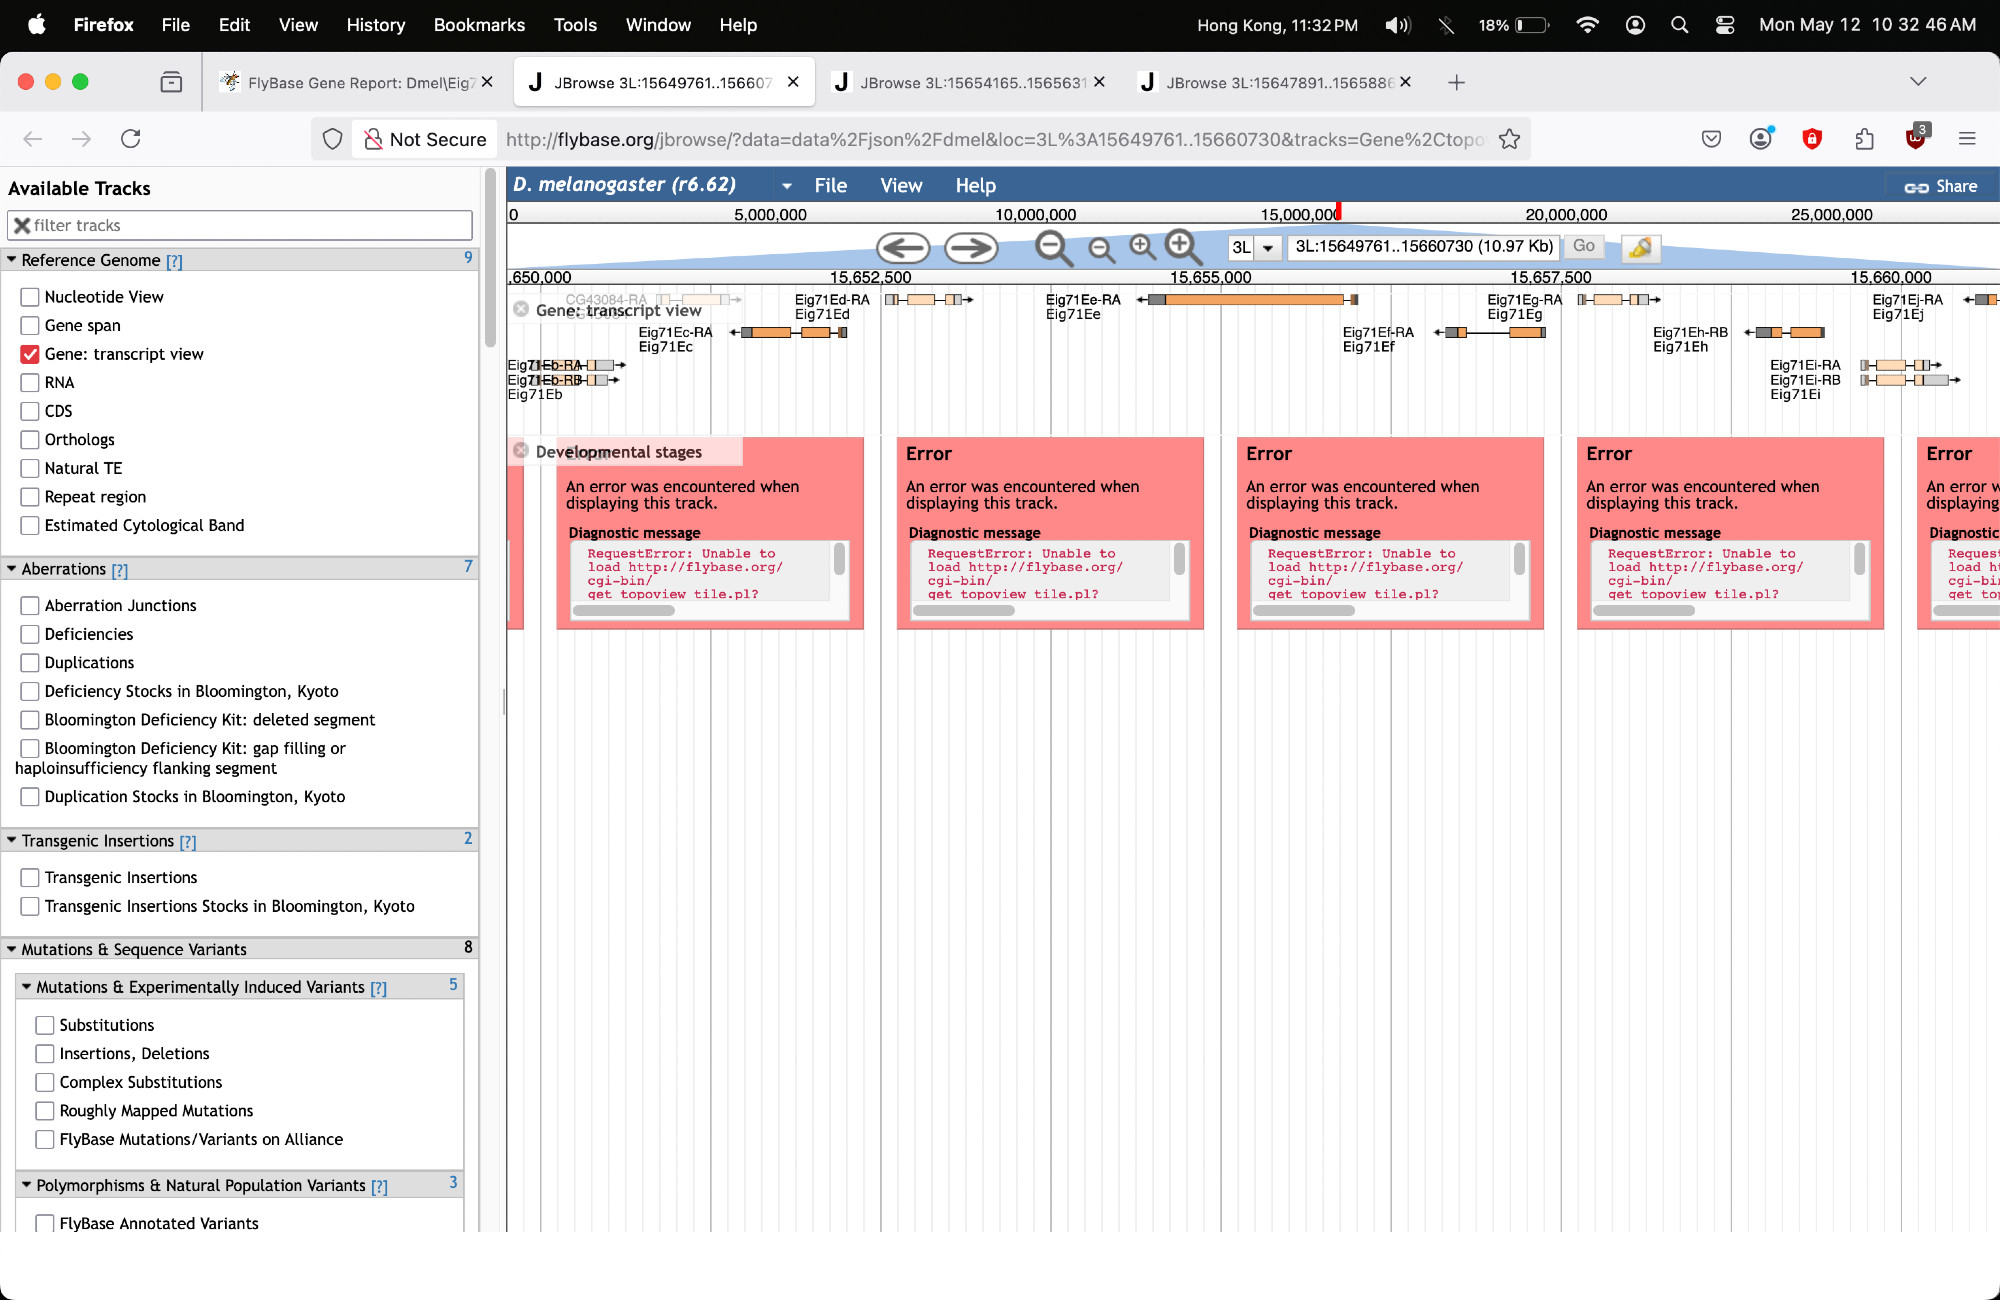
Task: Bookmark this page with the star icon
Action: [x=1509, y=139]
